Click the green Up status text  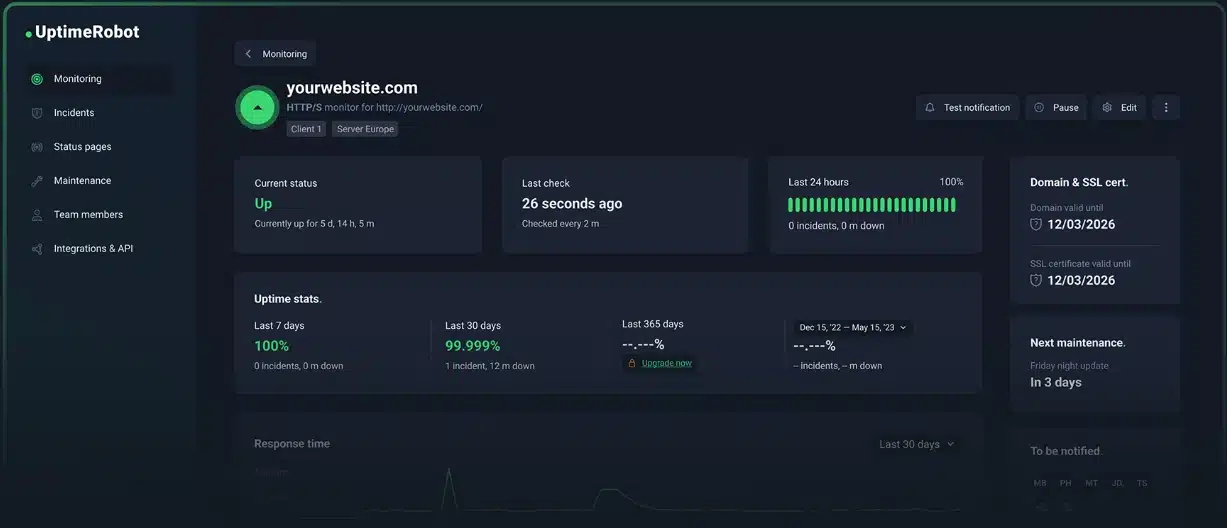(x=263, y=203)
